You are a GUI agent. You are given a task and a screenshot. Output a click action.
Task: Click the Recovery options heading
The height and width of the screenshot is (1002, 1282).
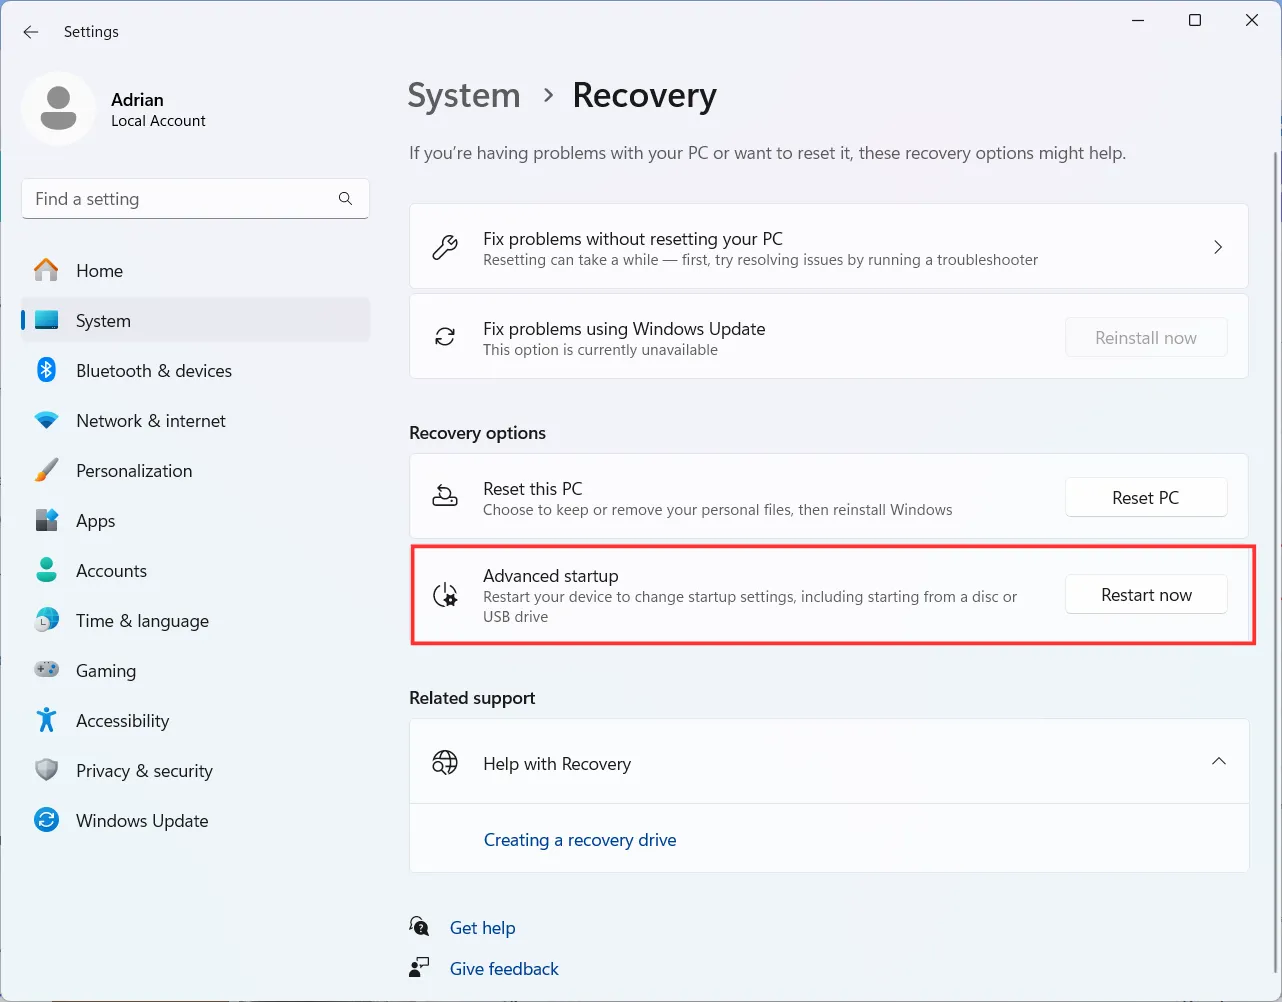tap(477, 433)
